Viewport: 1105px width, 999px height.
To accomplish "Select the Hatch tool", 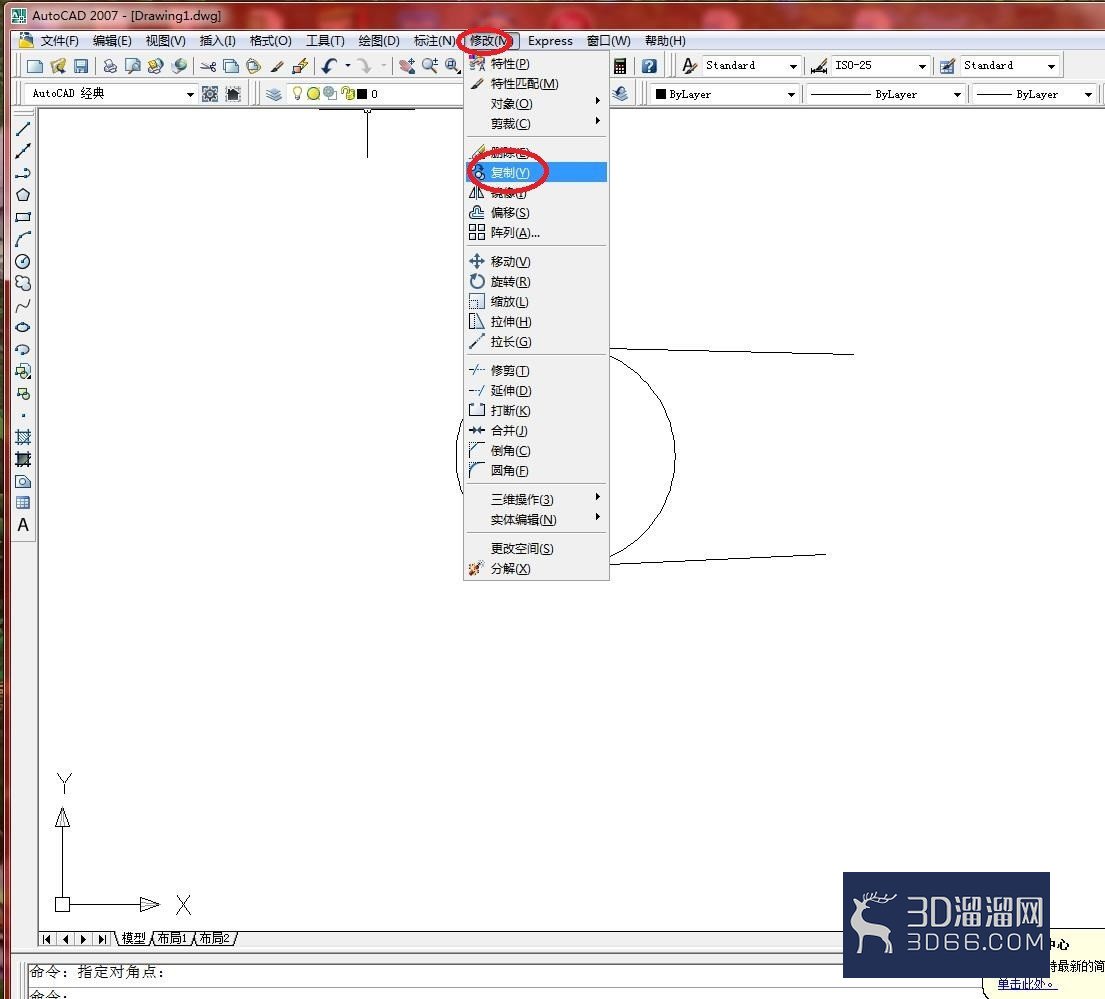I will [23, 438].
